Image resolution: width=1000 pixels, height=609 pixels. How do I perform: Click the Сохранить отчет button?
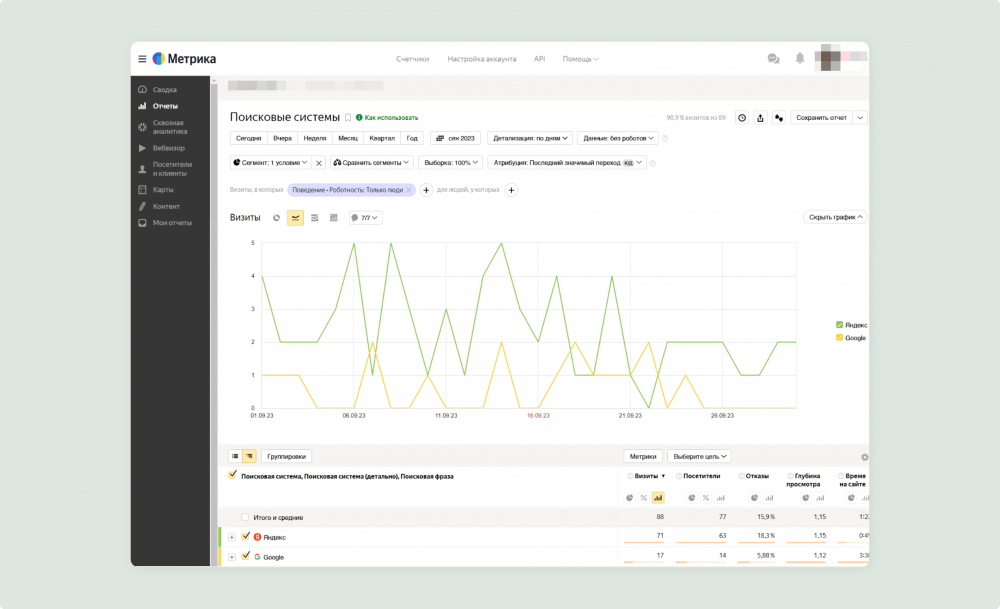[821, 118]
